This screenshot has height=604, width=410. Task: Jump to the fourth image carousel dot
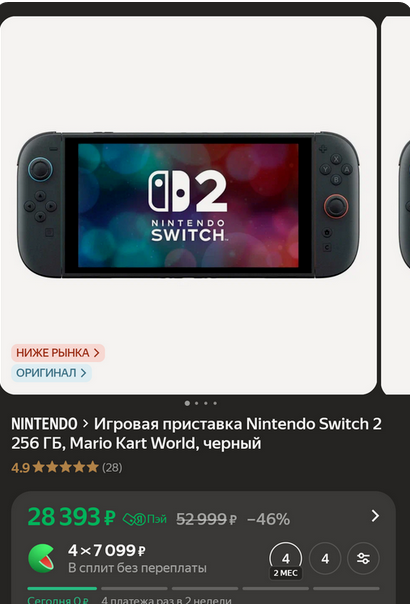coord(215,403)
